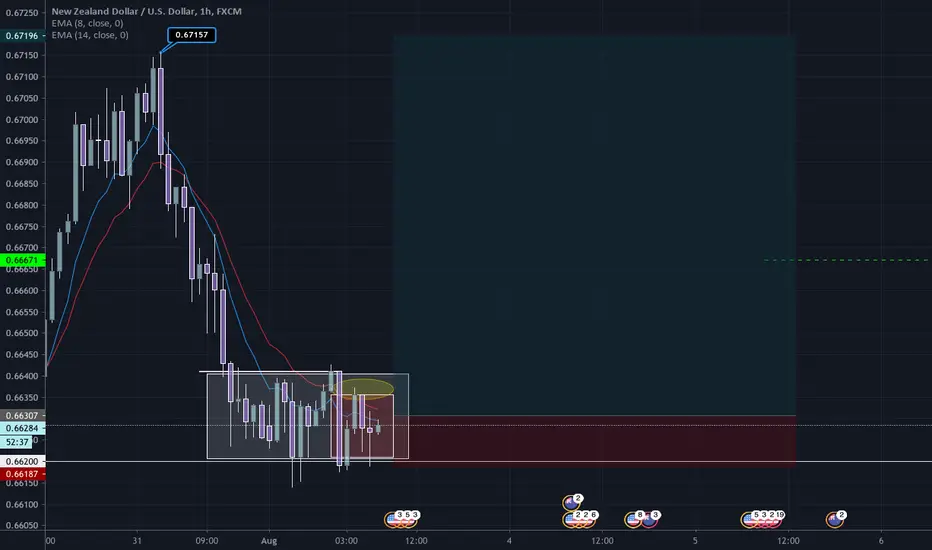Click the 0.67250 price scale tick
The image size is (932, 550).
22,12
